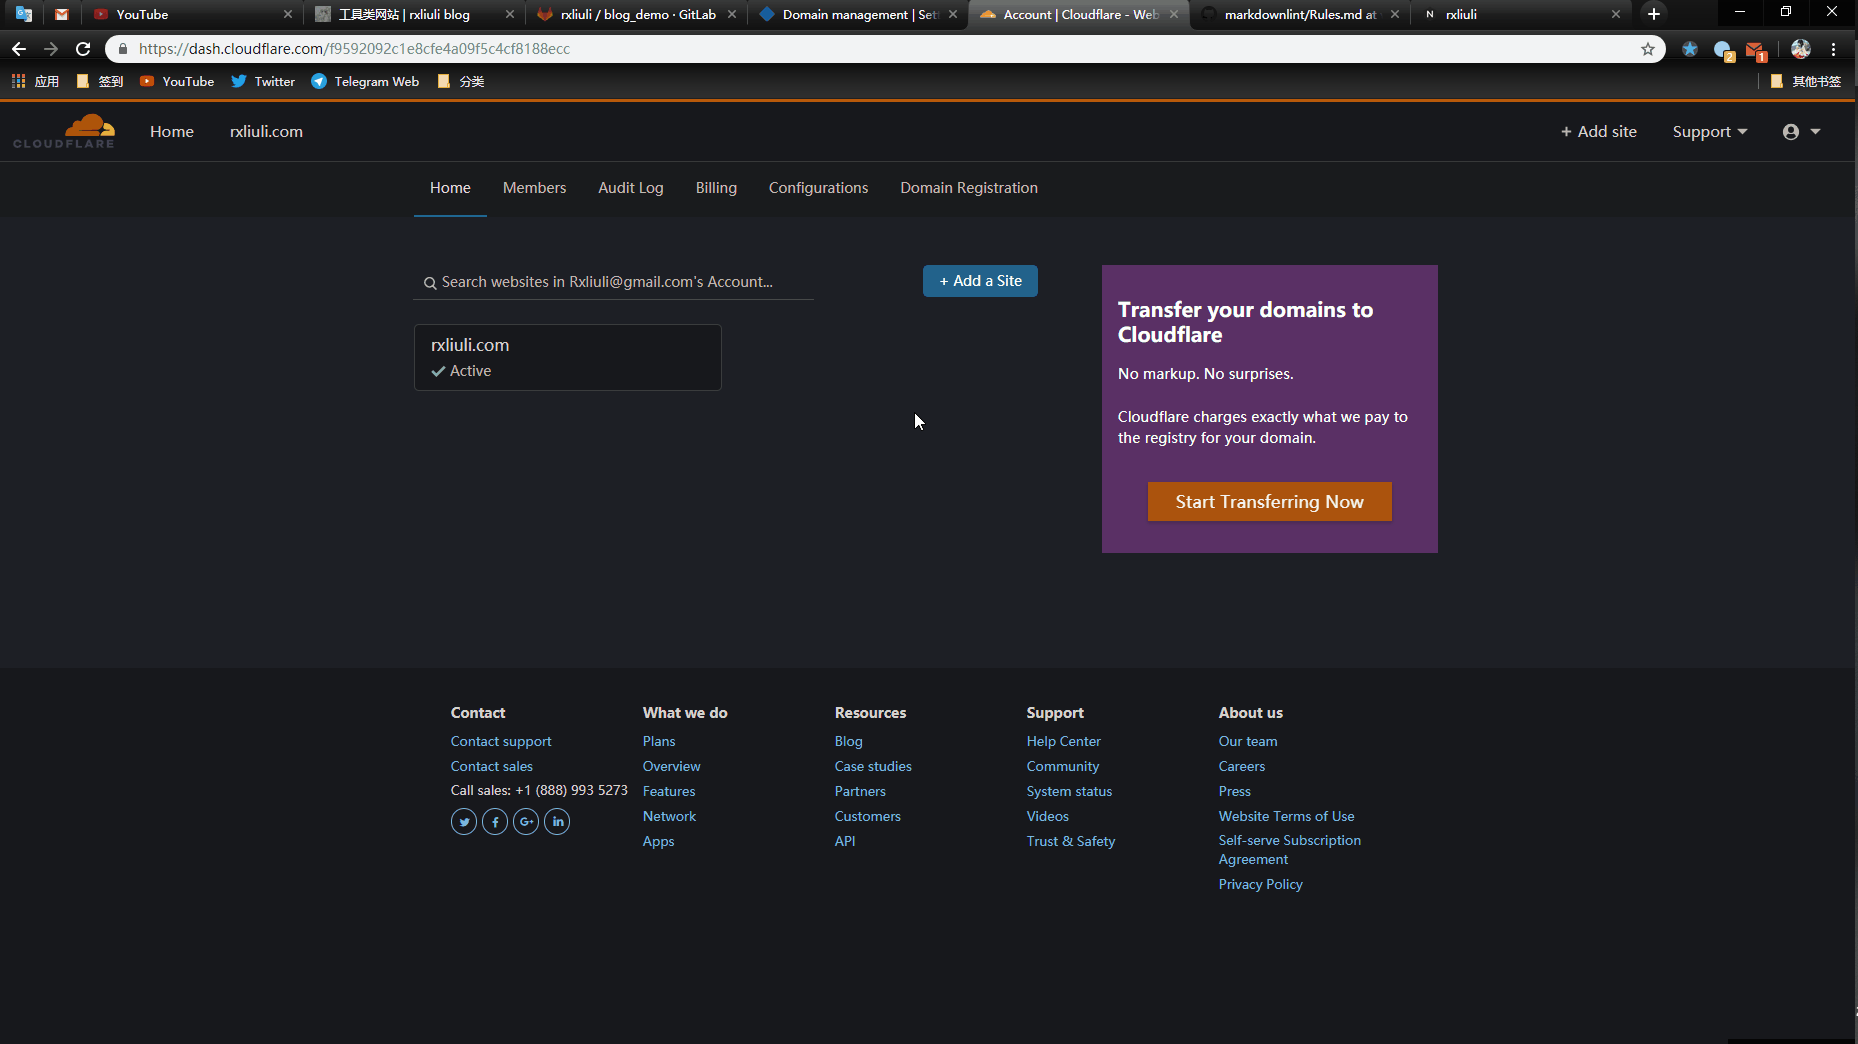1858x1044 pixels.
Task: Go to the Billing tab
Action: 716,188
